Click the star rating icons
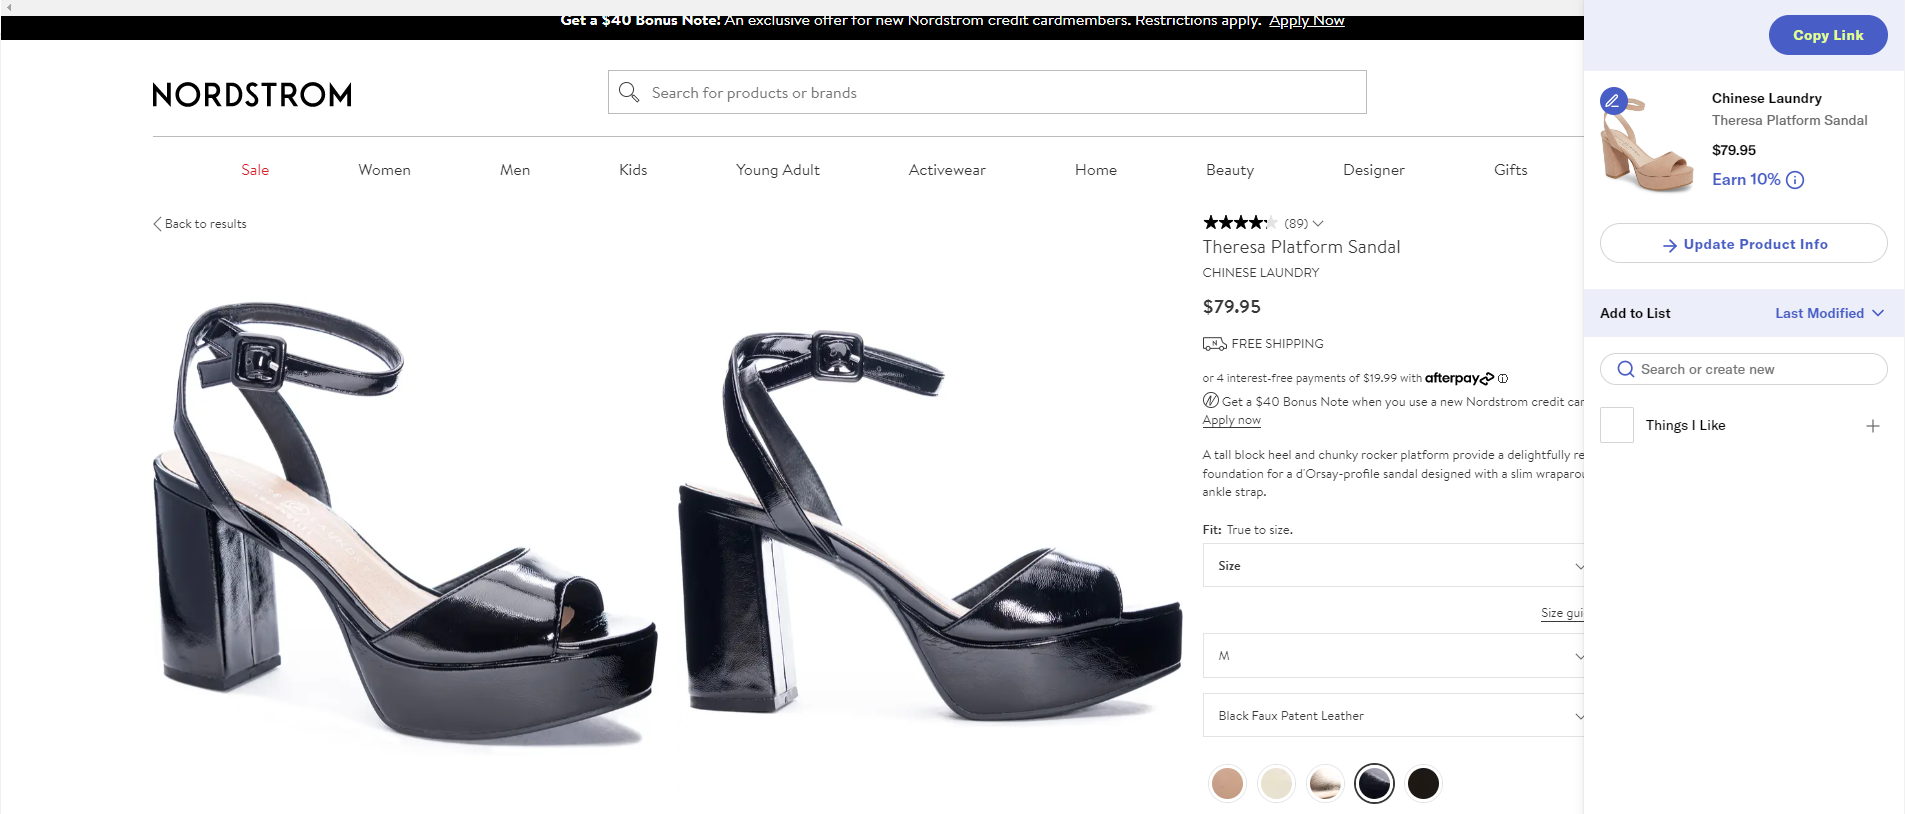The image size is (1905, 814). click(1239, 223)
